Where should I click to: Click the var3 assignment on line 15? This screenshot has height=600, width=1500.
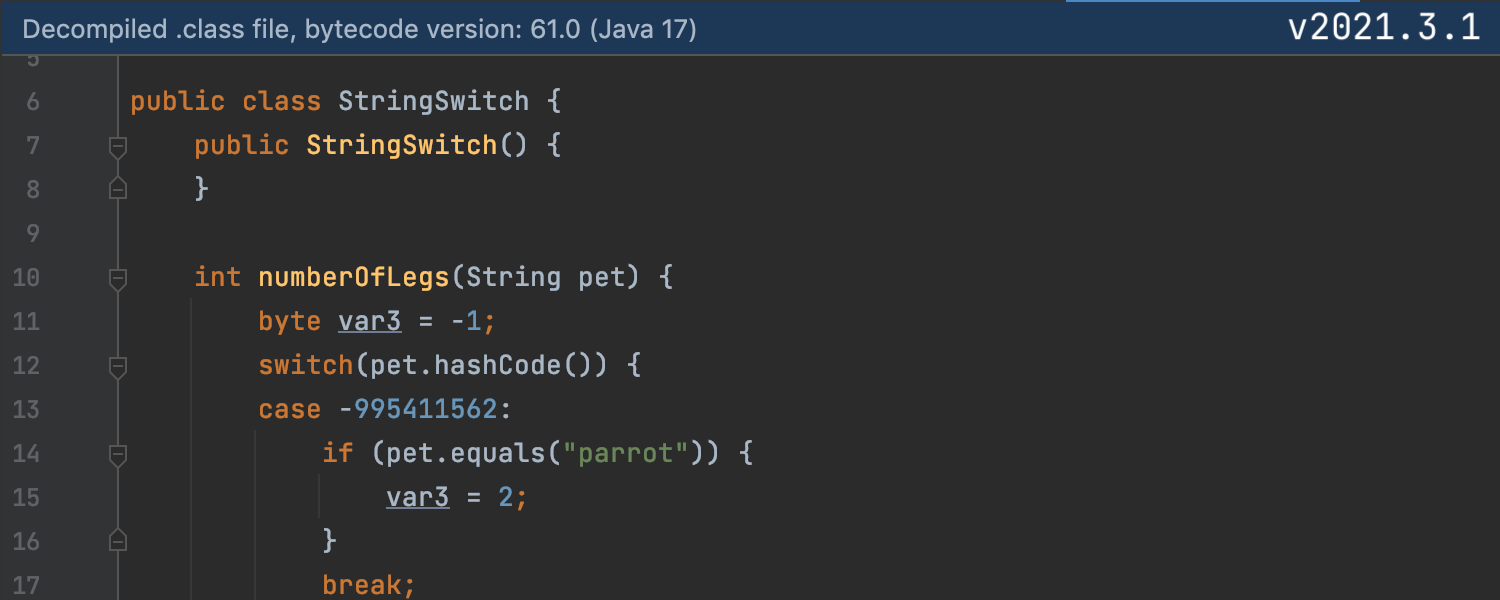[417, 497]
